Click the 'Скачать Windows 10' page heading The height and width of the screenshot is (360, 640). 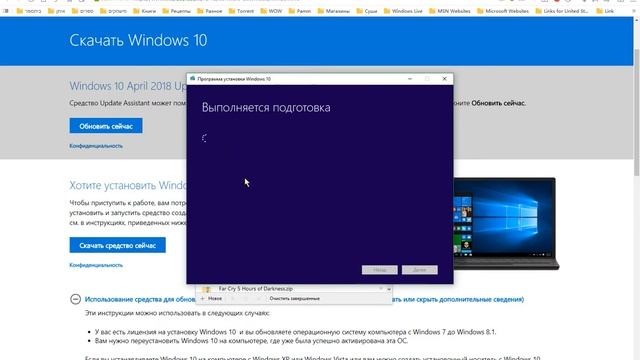click(138, 40)
